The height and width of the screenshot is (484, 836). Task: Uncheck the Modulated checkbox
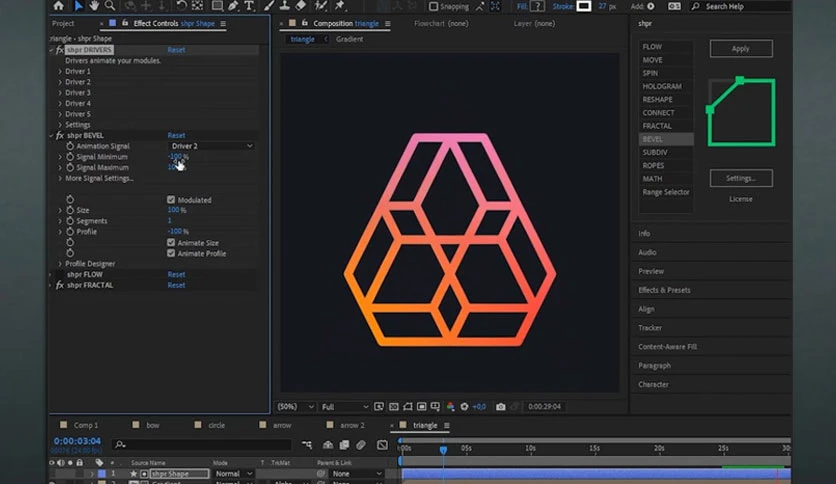[x=171, y=199]
